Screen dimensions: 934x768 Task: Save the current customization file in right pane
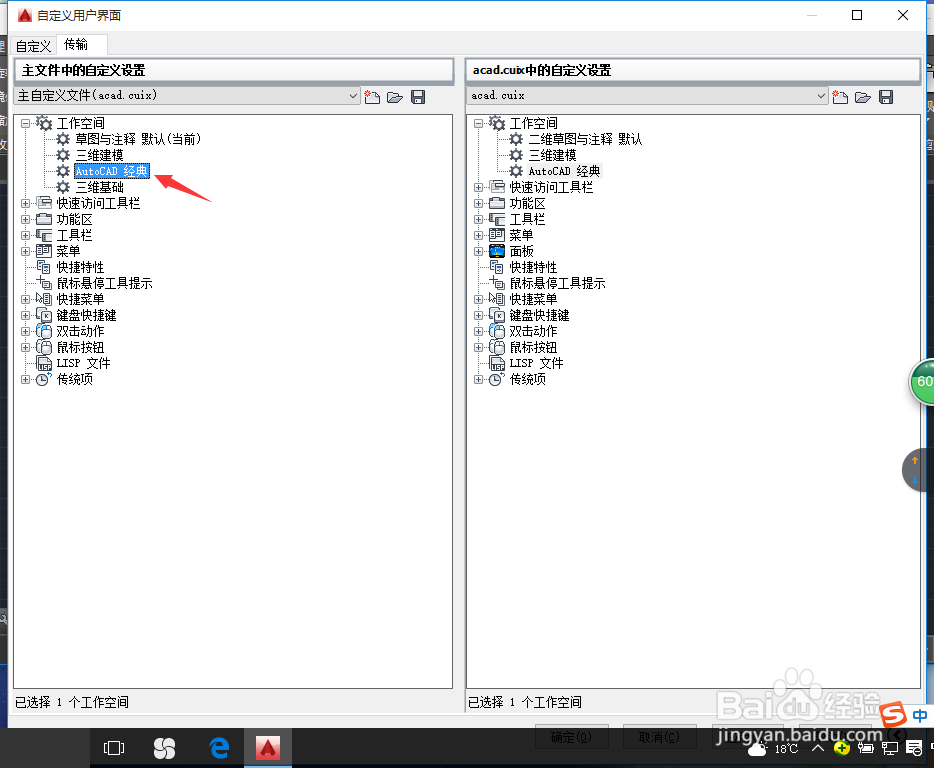coord(886,97)
